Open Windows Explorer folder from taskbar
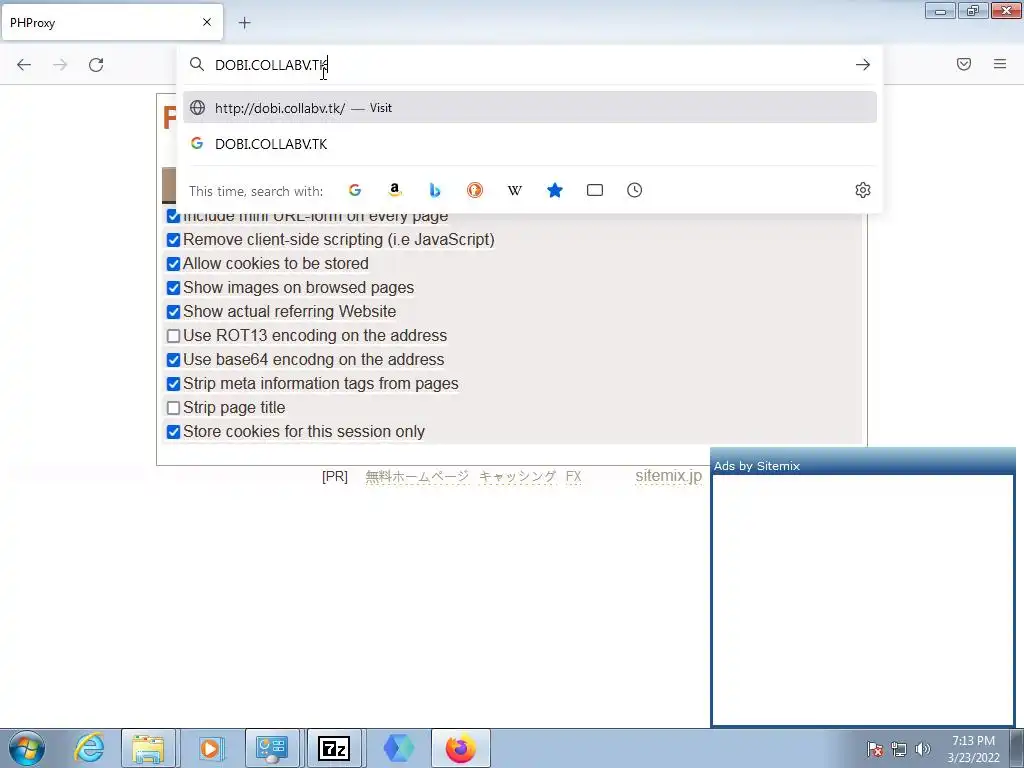The width and height of the screenshot is (1024, 768). point(148,748)
